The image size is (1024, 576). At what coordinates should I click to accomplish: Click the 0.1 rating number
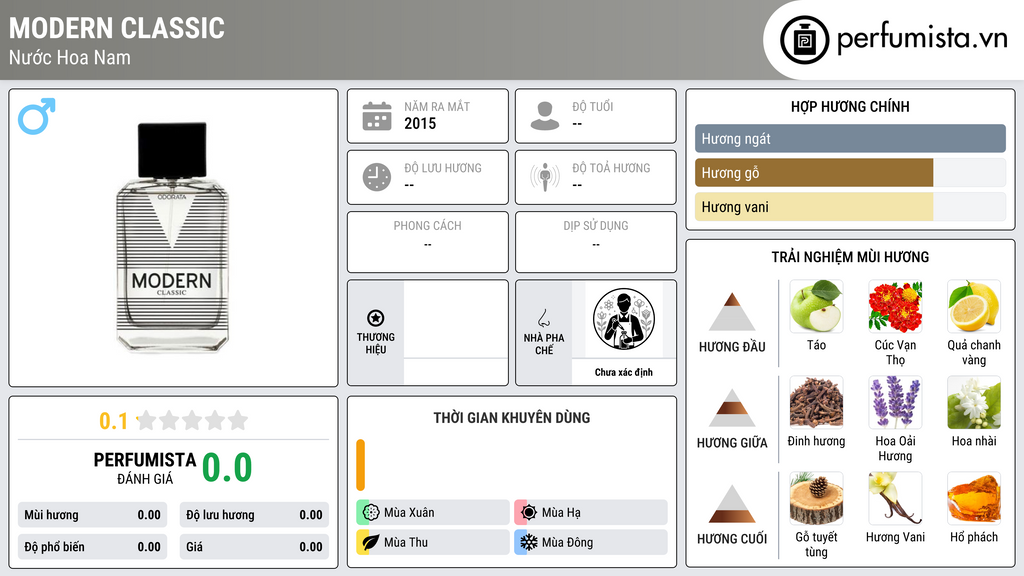(x=113, y=421)
